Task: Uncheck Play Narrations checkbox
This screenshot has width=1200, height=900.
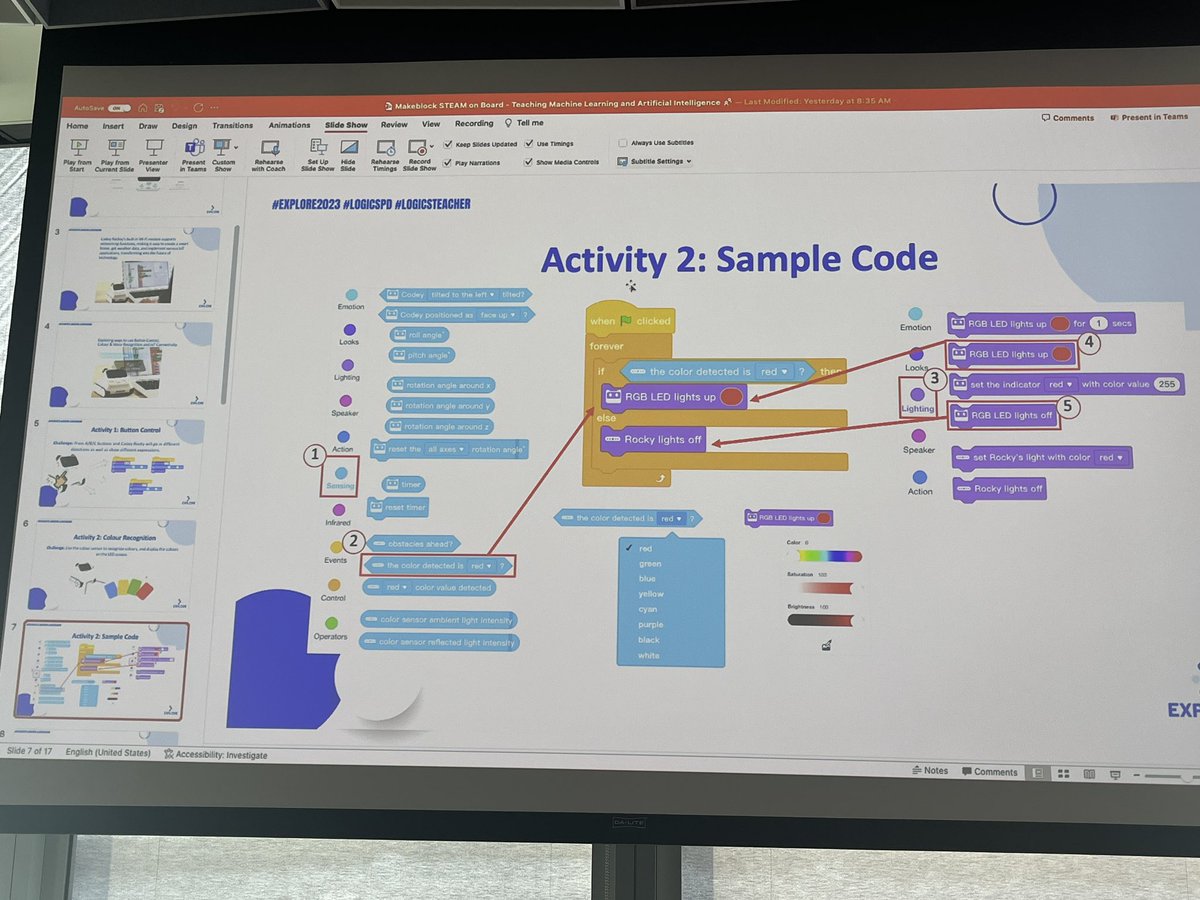Action: click(x=447, y=161)
